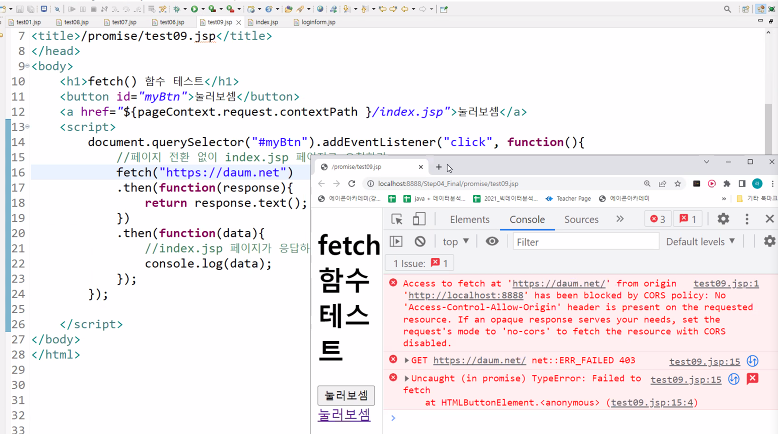Toggle Chrome side panel icon
Viewport: 778px width, 434px height.
[742, 184]
